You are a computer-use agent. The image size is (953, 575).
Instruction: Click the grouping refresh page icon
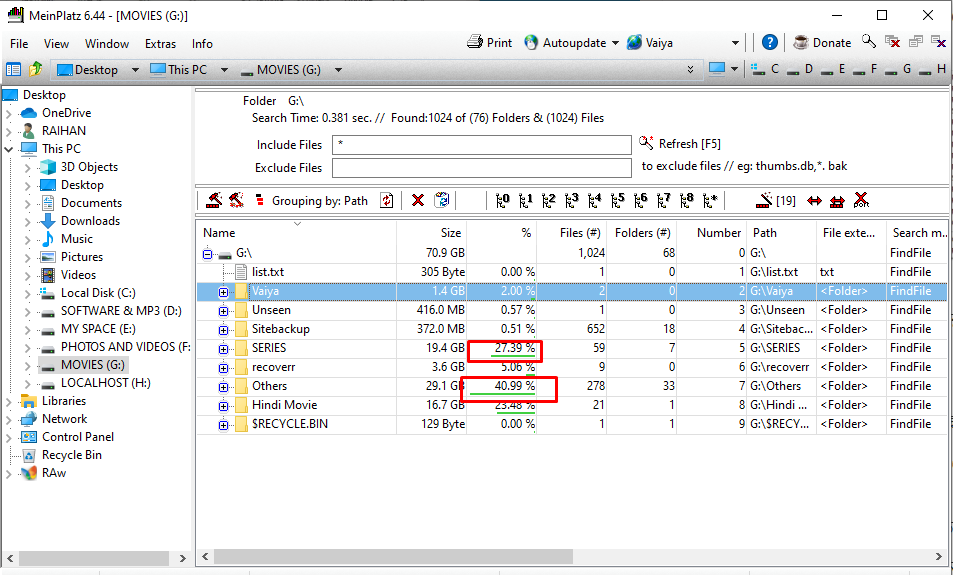click(x=387, y=200)
